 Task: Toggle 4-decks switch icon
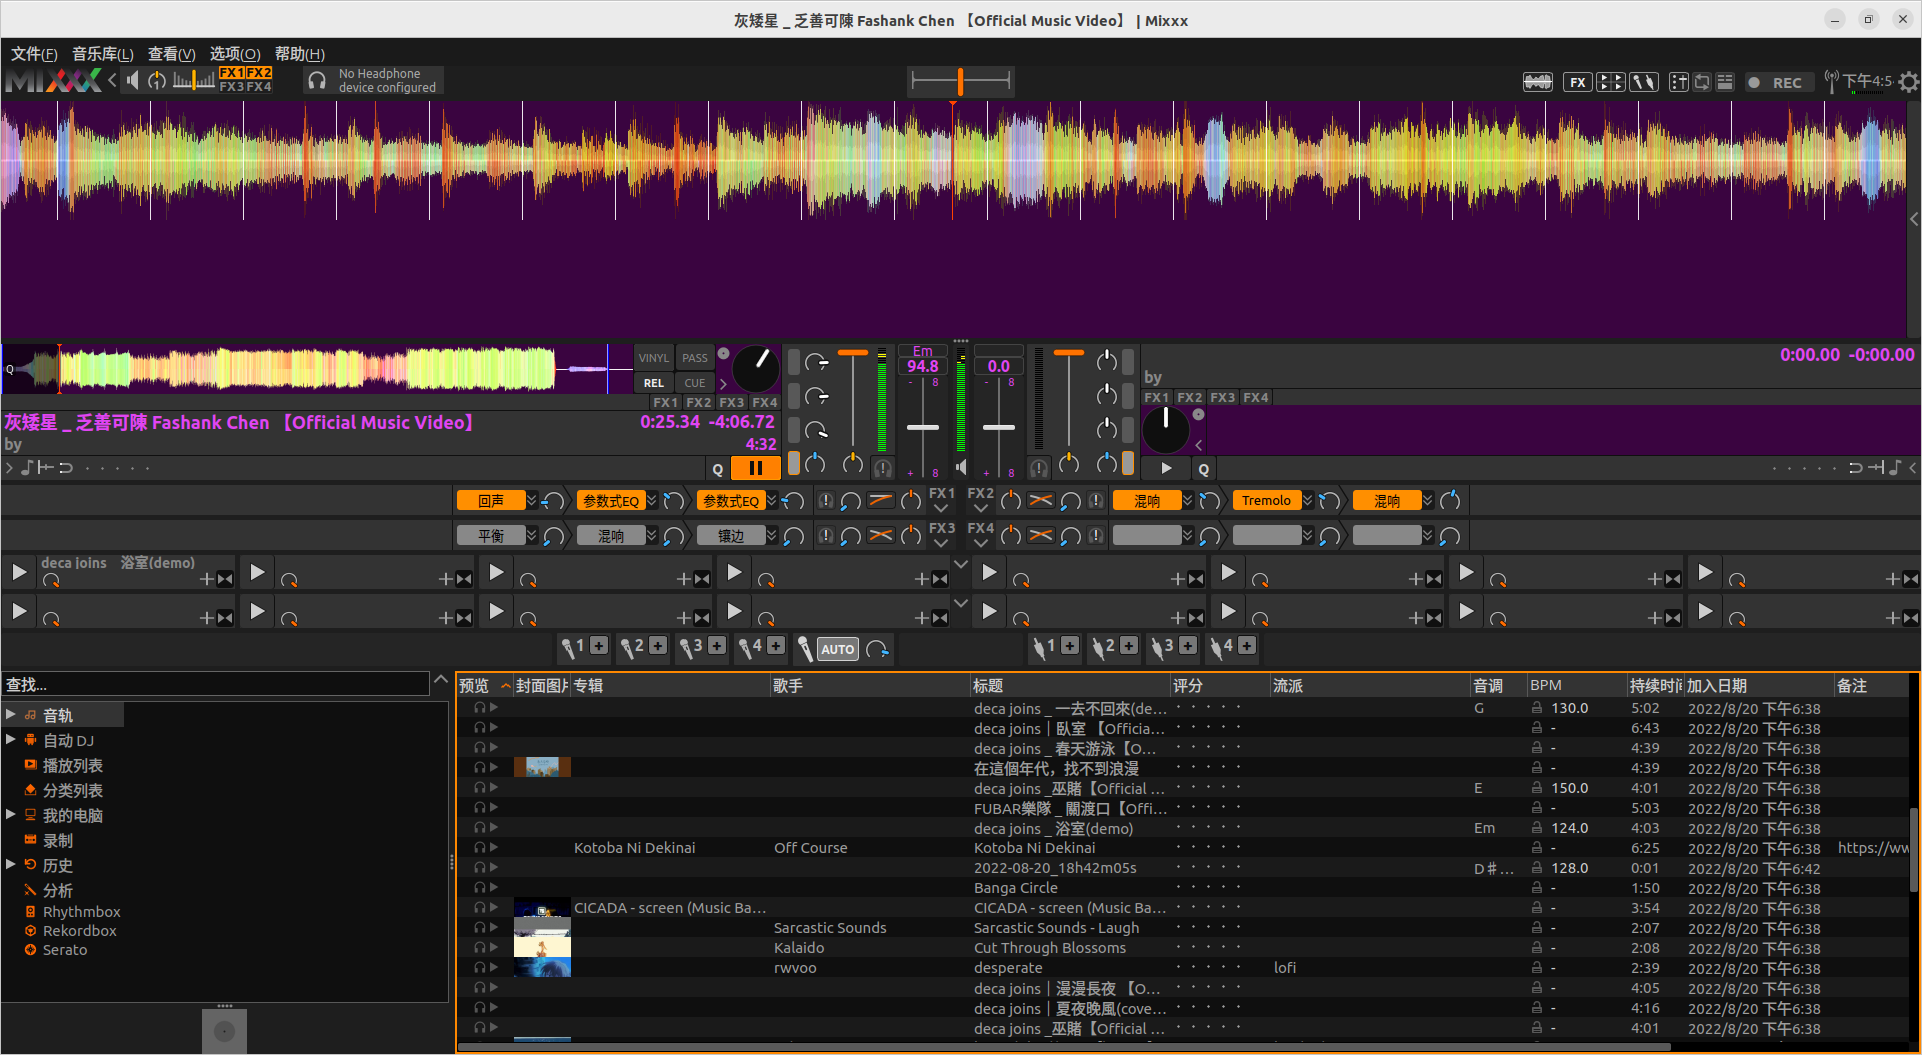(1701, 82)
